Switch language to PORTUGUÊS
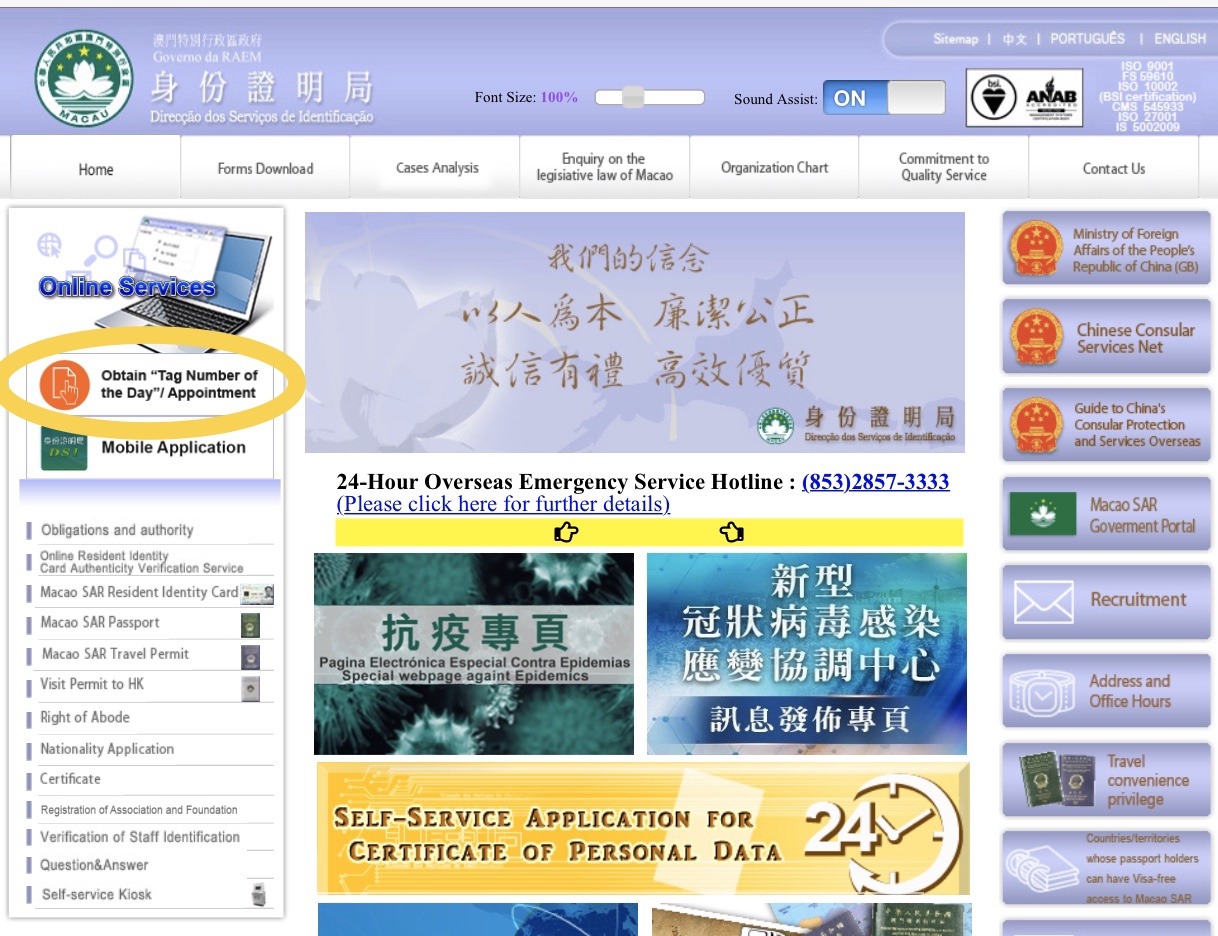The image size is (1218, 936). pos(1087,38)
